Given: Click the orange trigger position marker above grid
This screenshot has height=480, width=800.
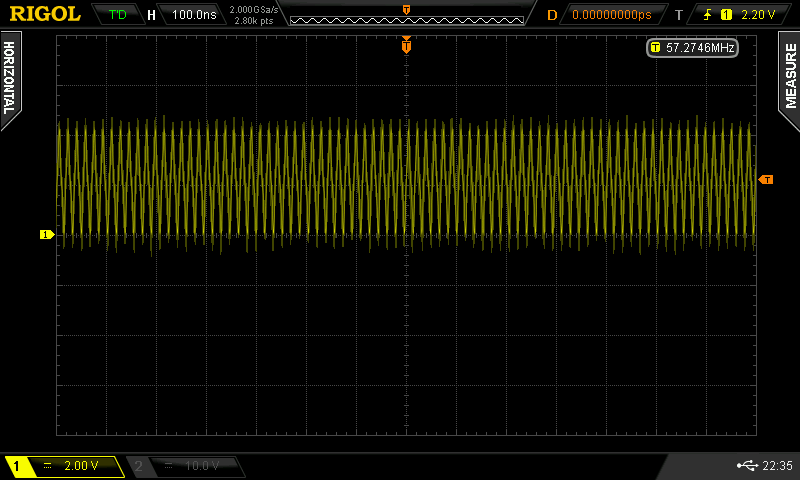Looking at the screenshot, I should pos(406,43).
